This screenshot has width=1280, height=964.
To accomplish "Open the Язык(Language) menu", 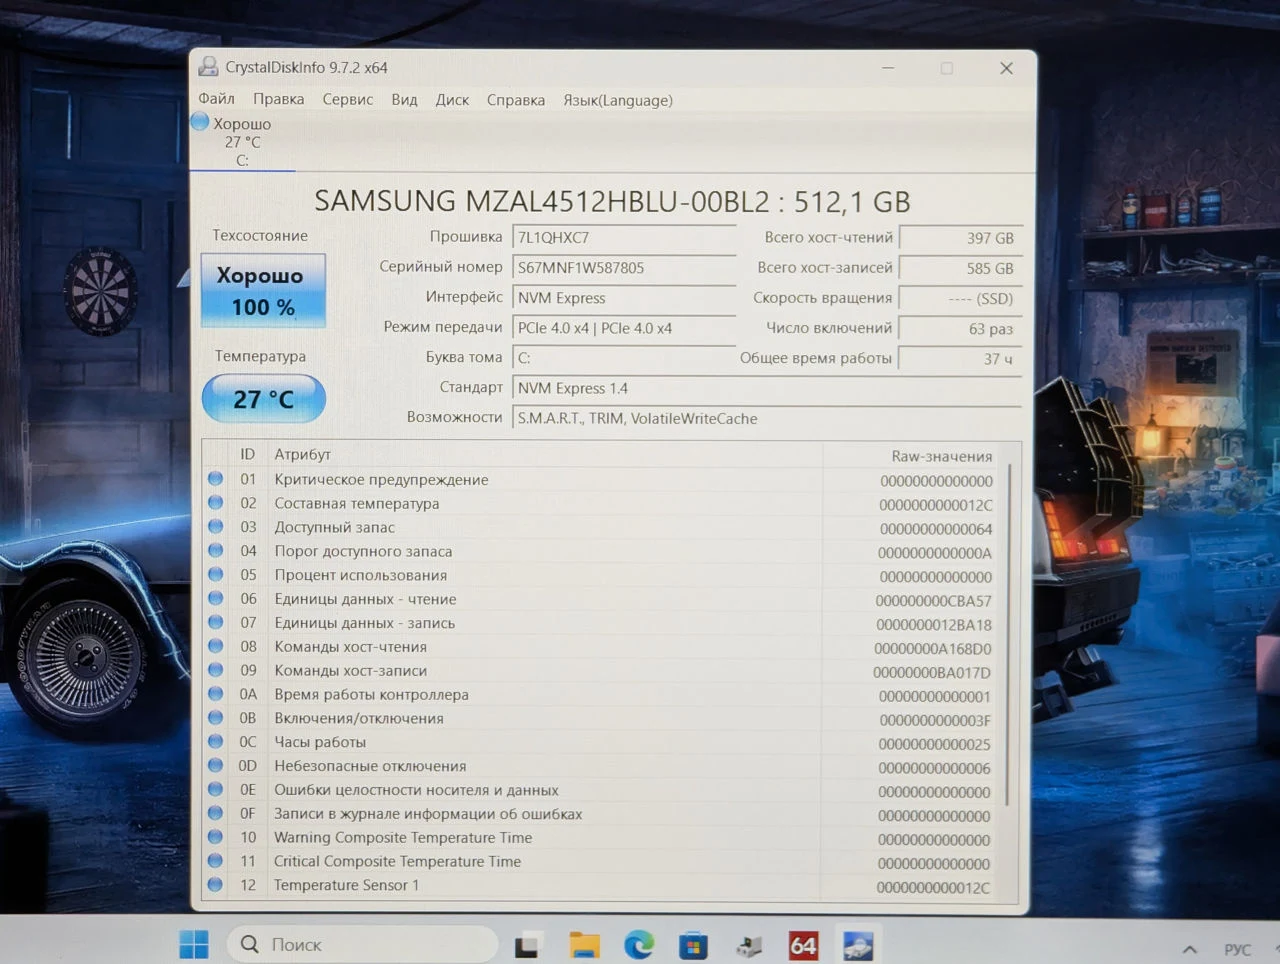I will point(617,100).
